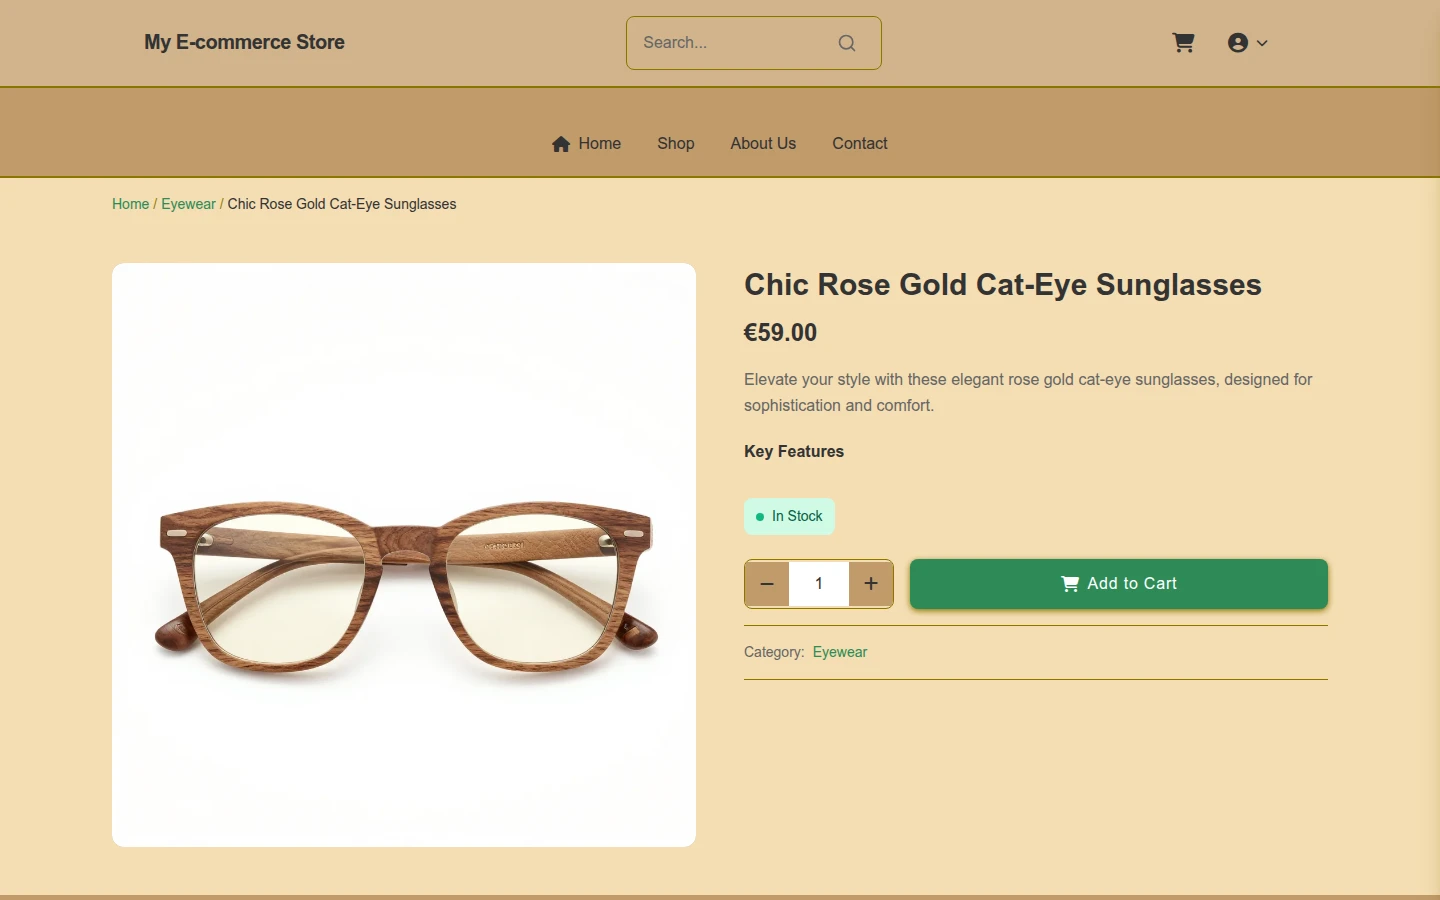Click the 'Category:' label
Image resolution: width=1440 pixels, height=900 pixels.
coord(774,652)
